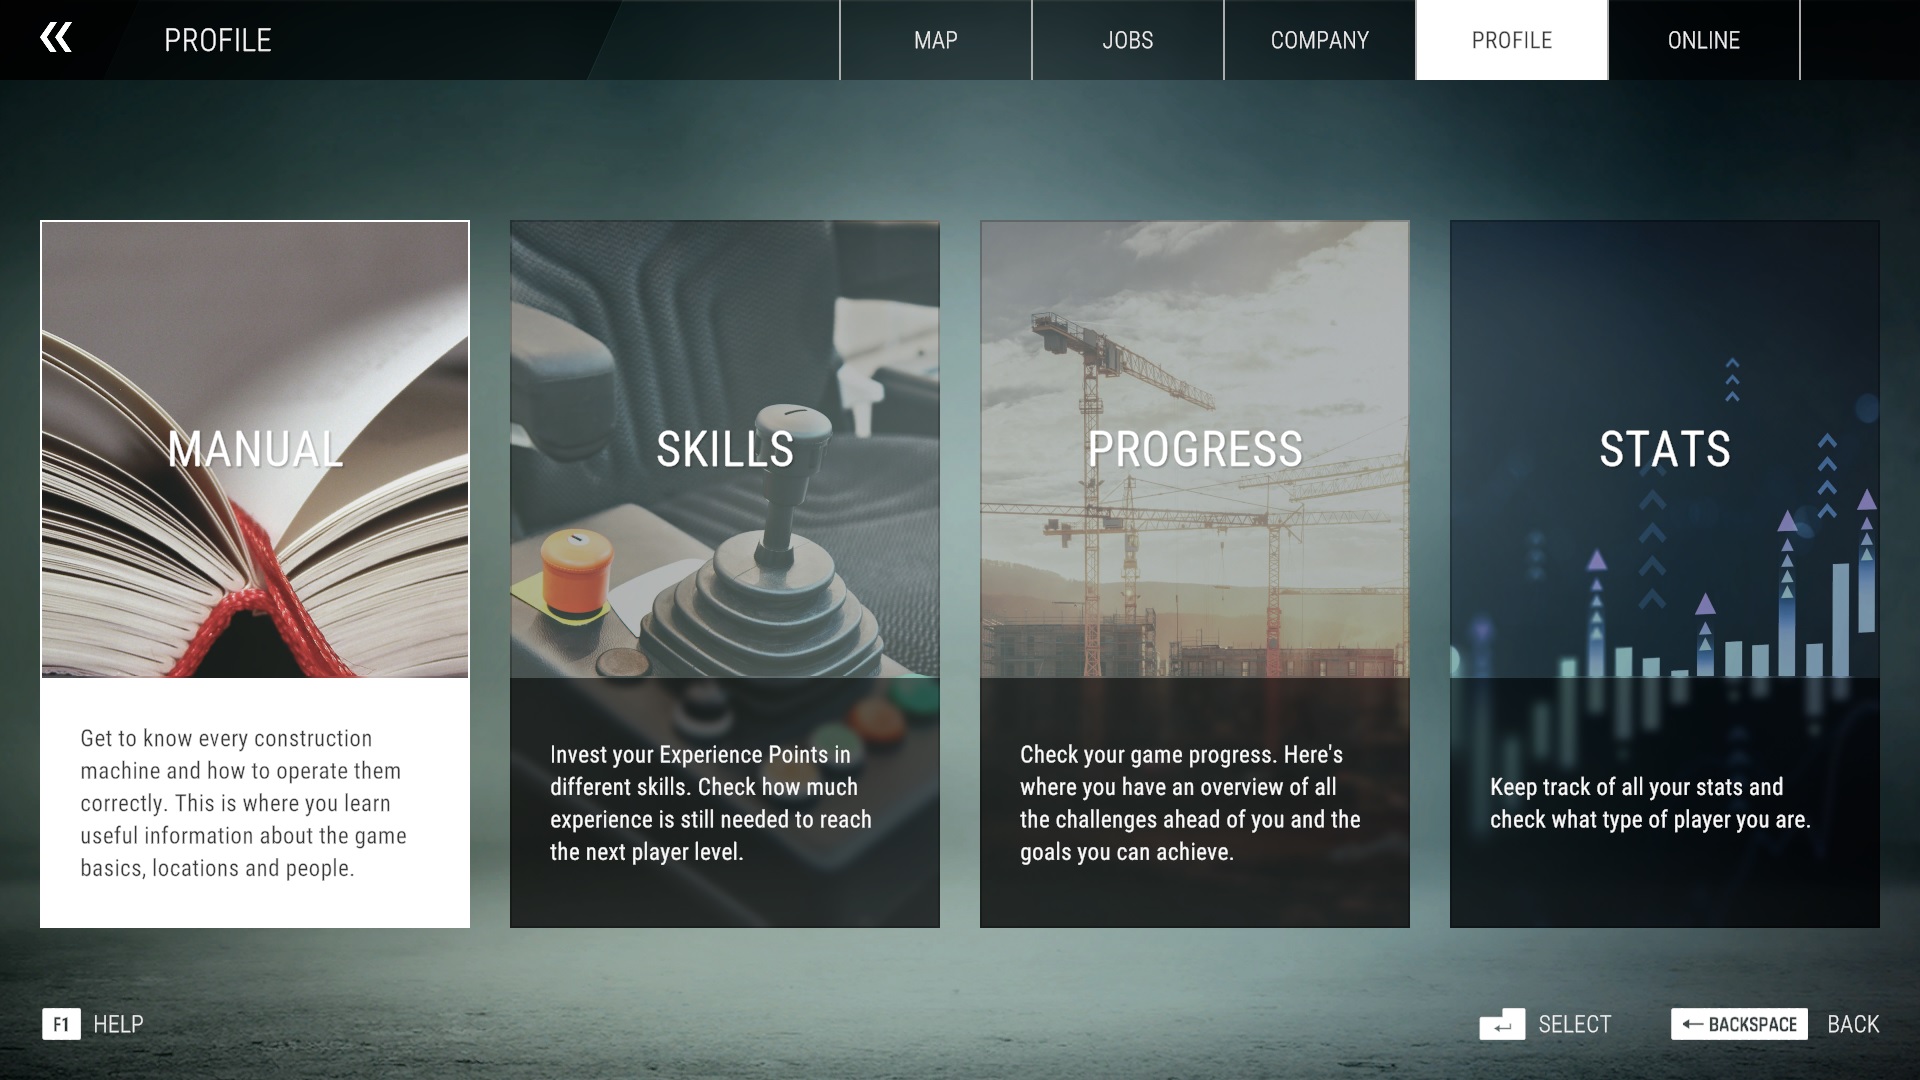Click the BACK label
The height and width of the screenshot is (1080, 1920).
point(1853,1024)
